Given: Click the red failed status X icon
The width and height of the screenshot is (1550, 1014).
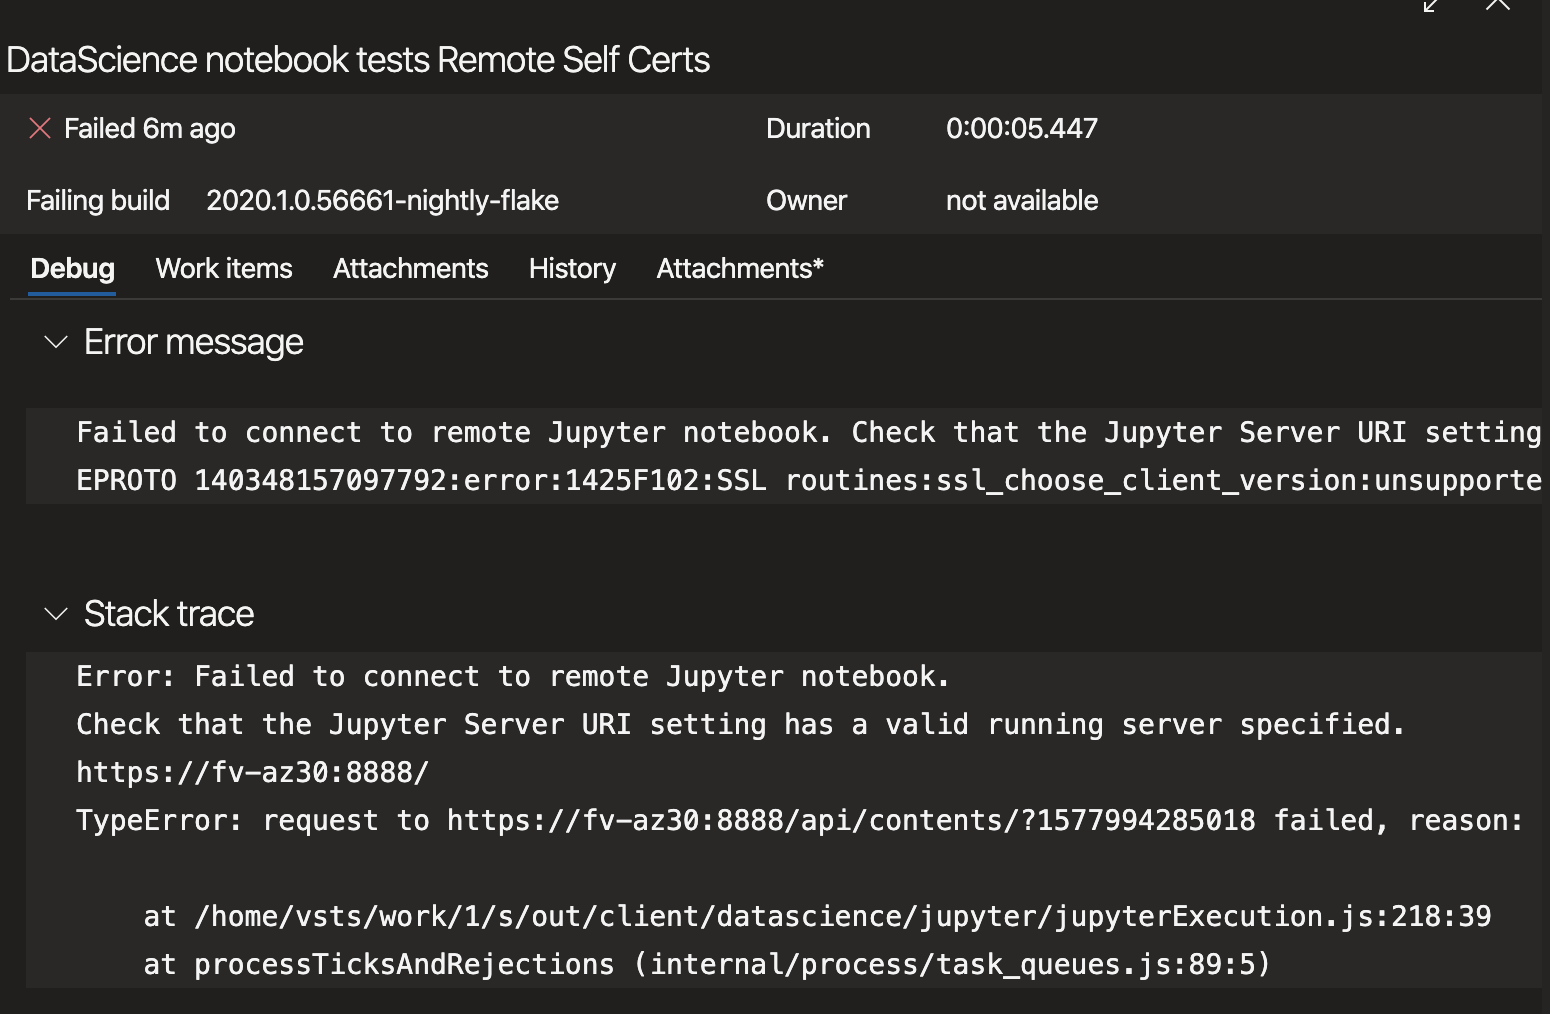Looking at the screenshot, I should (39, 128).
